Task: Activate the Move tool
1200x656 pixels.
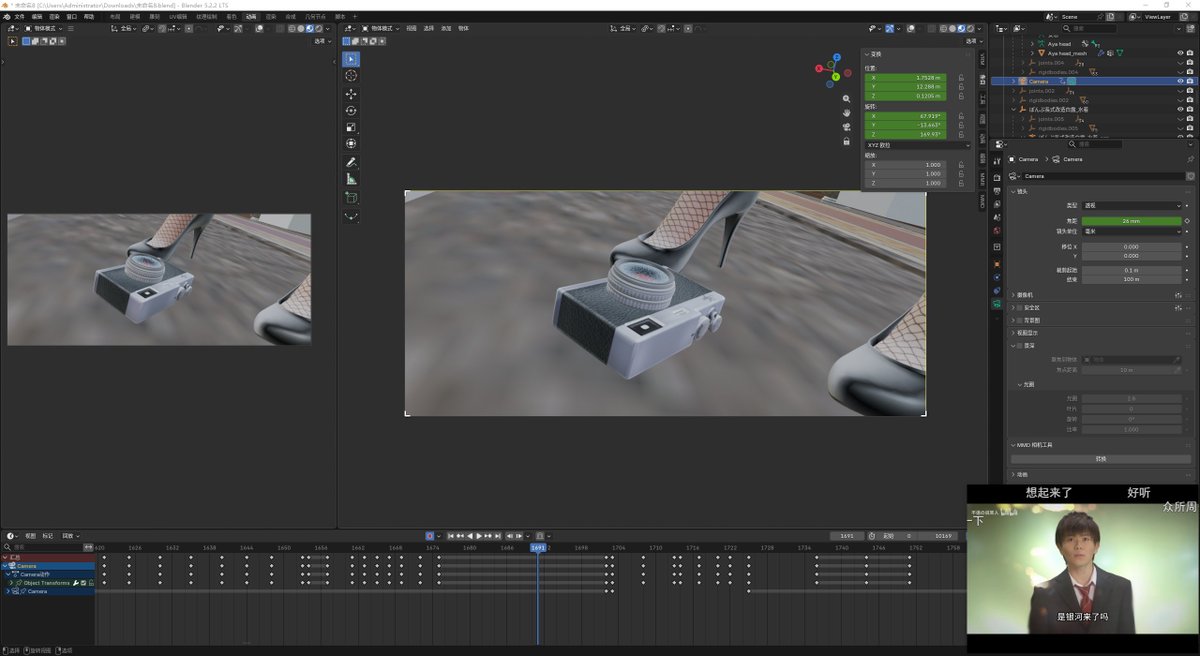Action: 351,94
